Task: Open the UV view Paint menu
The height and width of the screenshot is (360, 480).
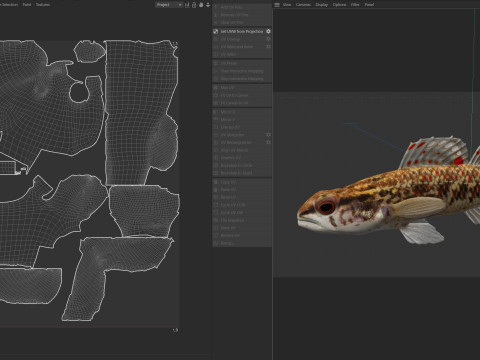Action: tap(27, 5)
